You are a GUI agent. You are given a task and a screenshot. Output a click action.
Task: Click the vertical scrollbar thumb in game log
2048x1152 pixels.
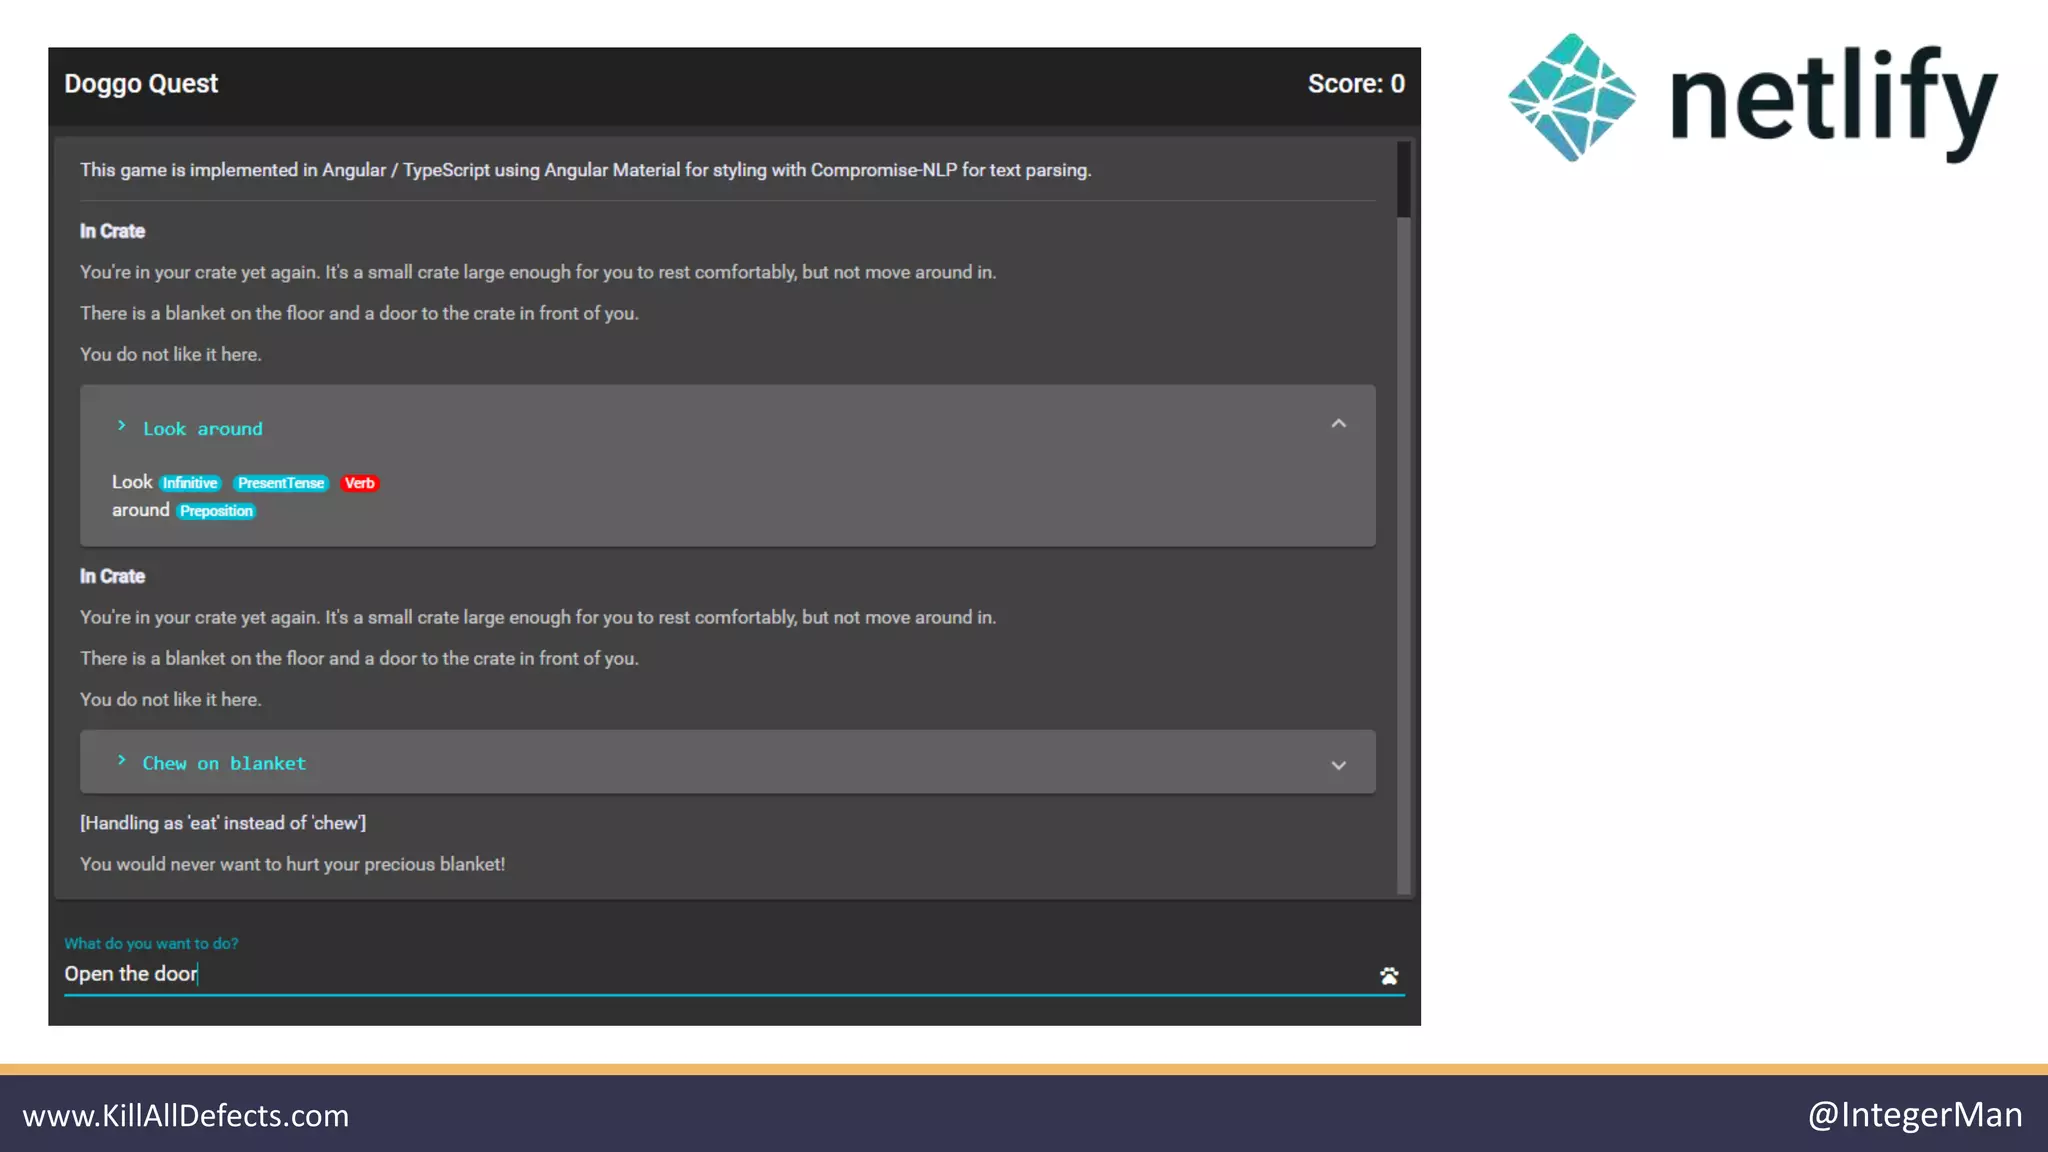pos(1403,180)
